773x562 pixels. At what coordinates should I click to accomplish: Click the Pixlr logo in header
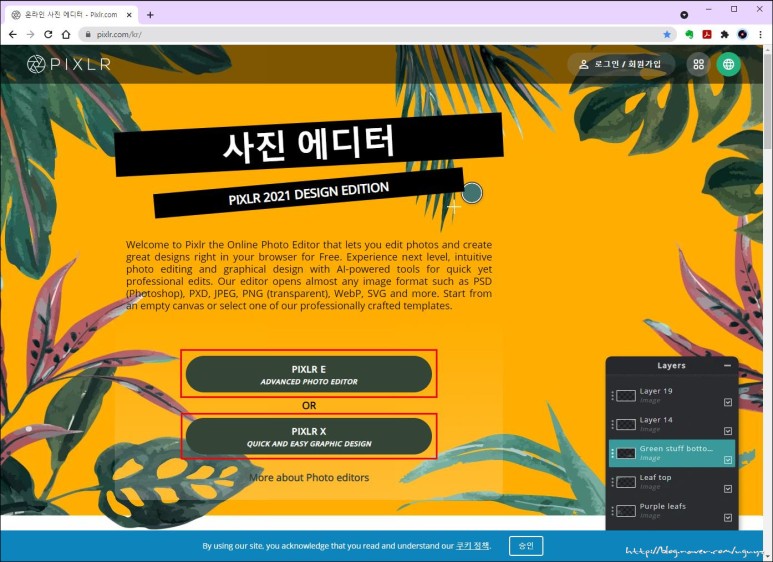(69, 64)
